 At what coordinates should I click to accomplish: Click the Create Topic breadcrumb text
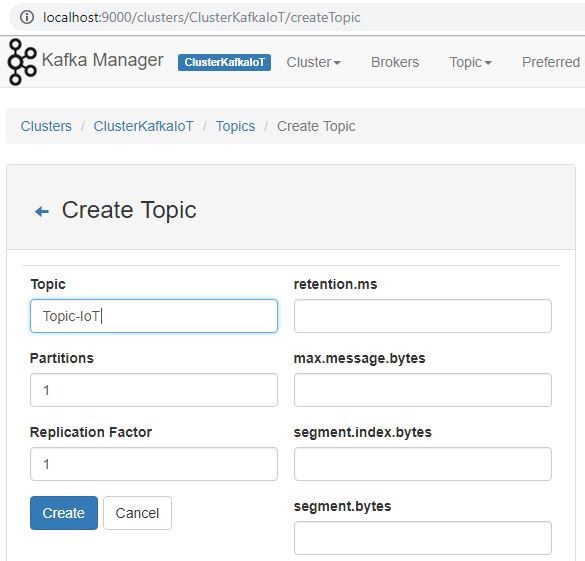(x=316, y=126)
